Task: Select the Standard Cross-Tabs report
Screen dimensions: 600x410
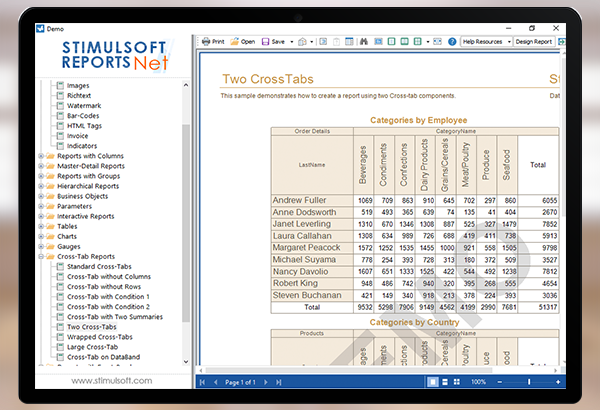Action: (x=99, y=266)
